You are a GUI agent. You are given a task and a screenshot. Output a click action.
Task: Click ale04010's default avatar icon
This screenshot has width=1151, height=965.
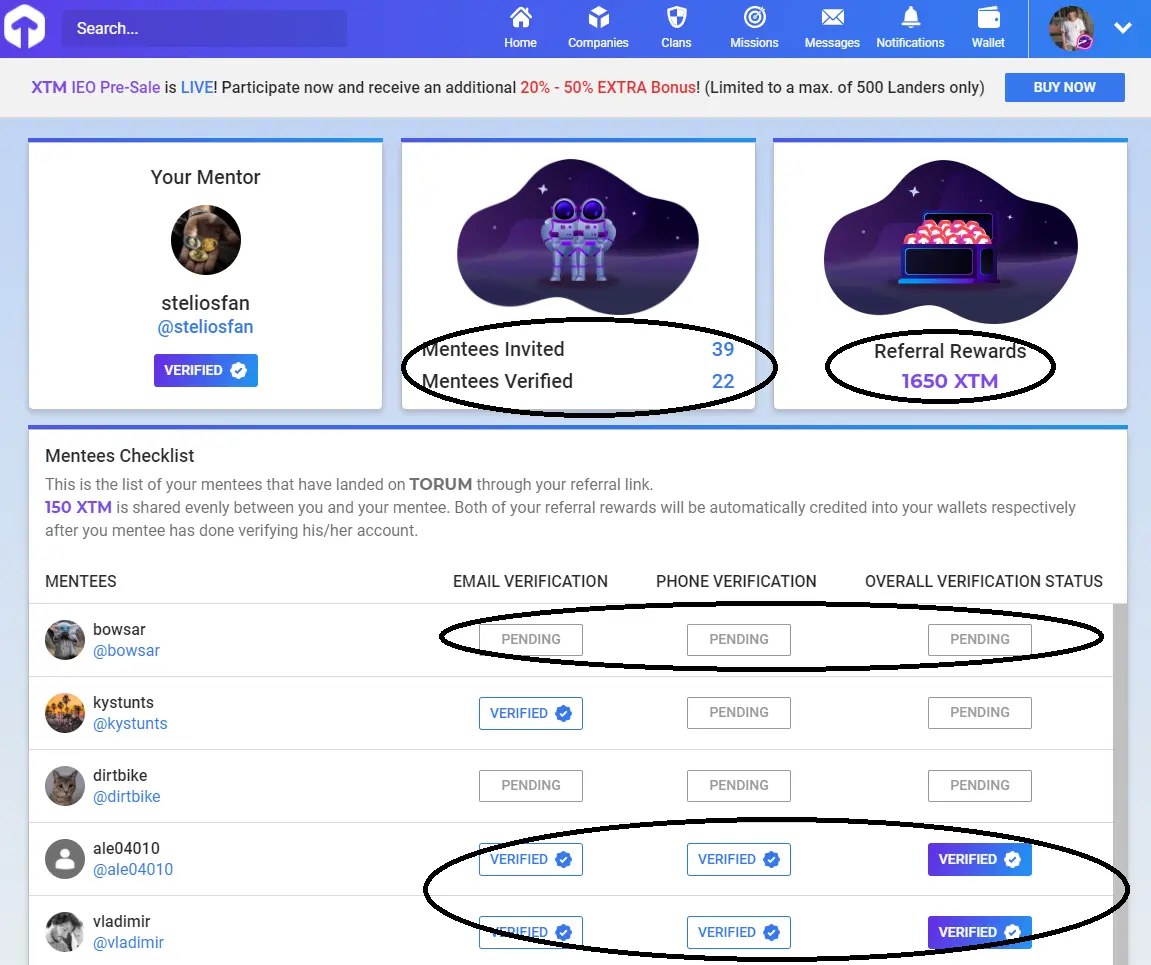(65, 859)
